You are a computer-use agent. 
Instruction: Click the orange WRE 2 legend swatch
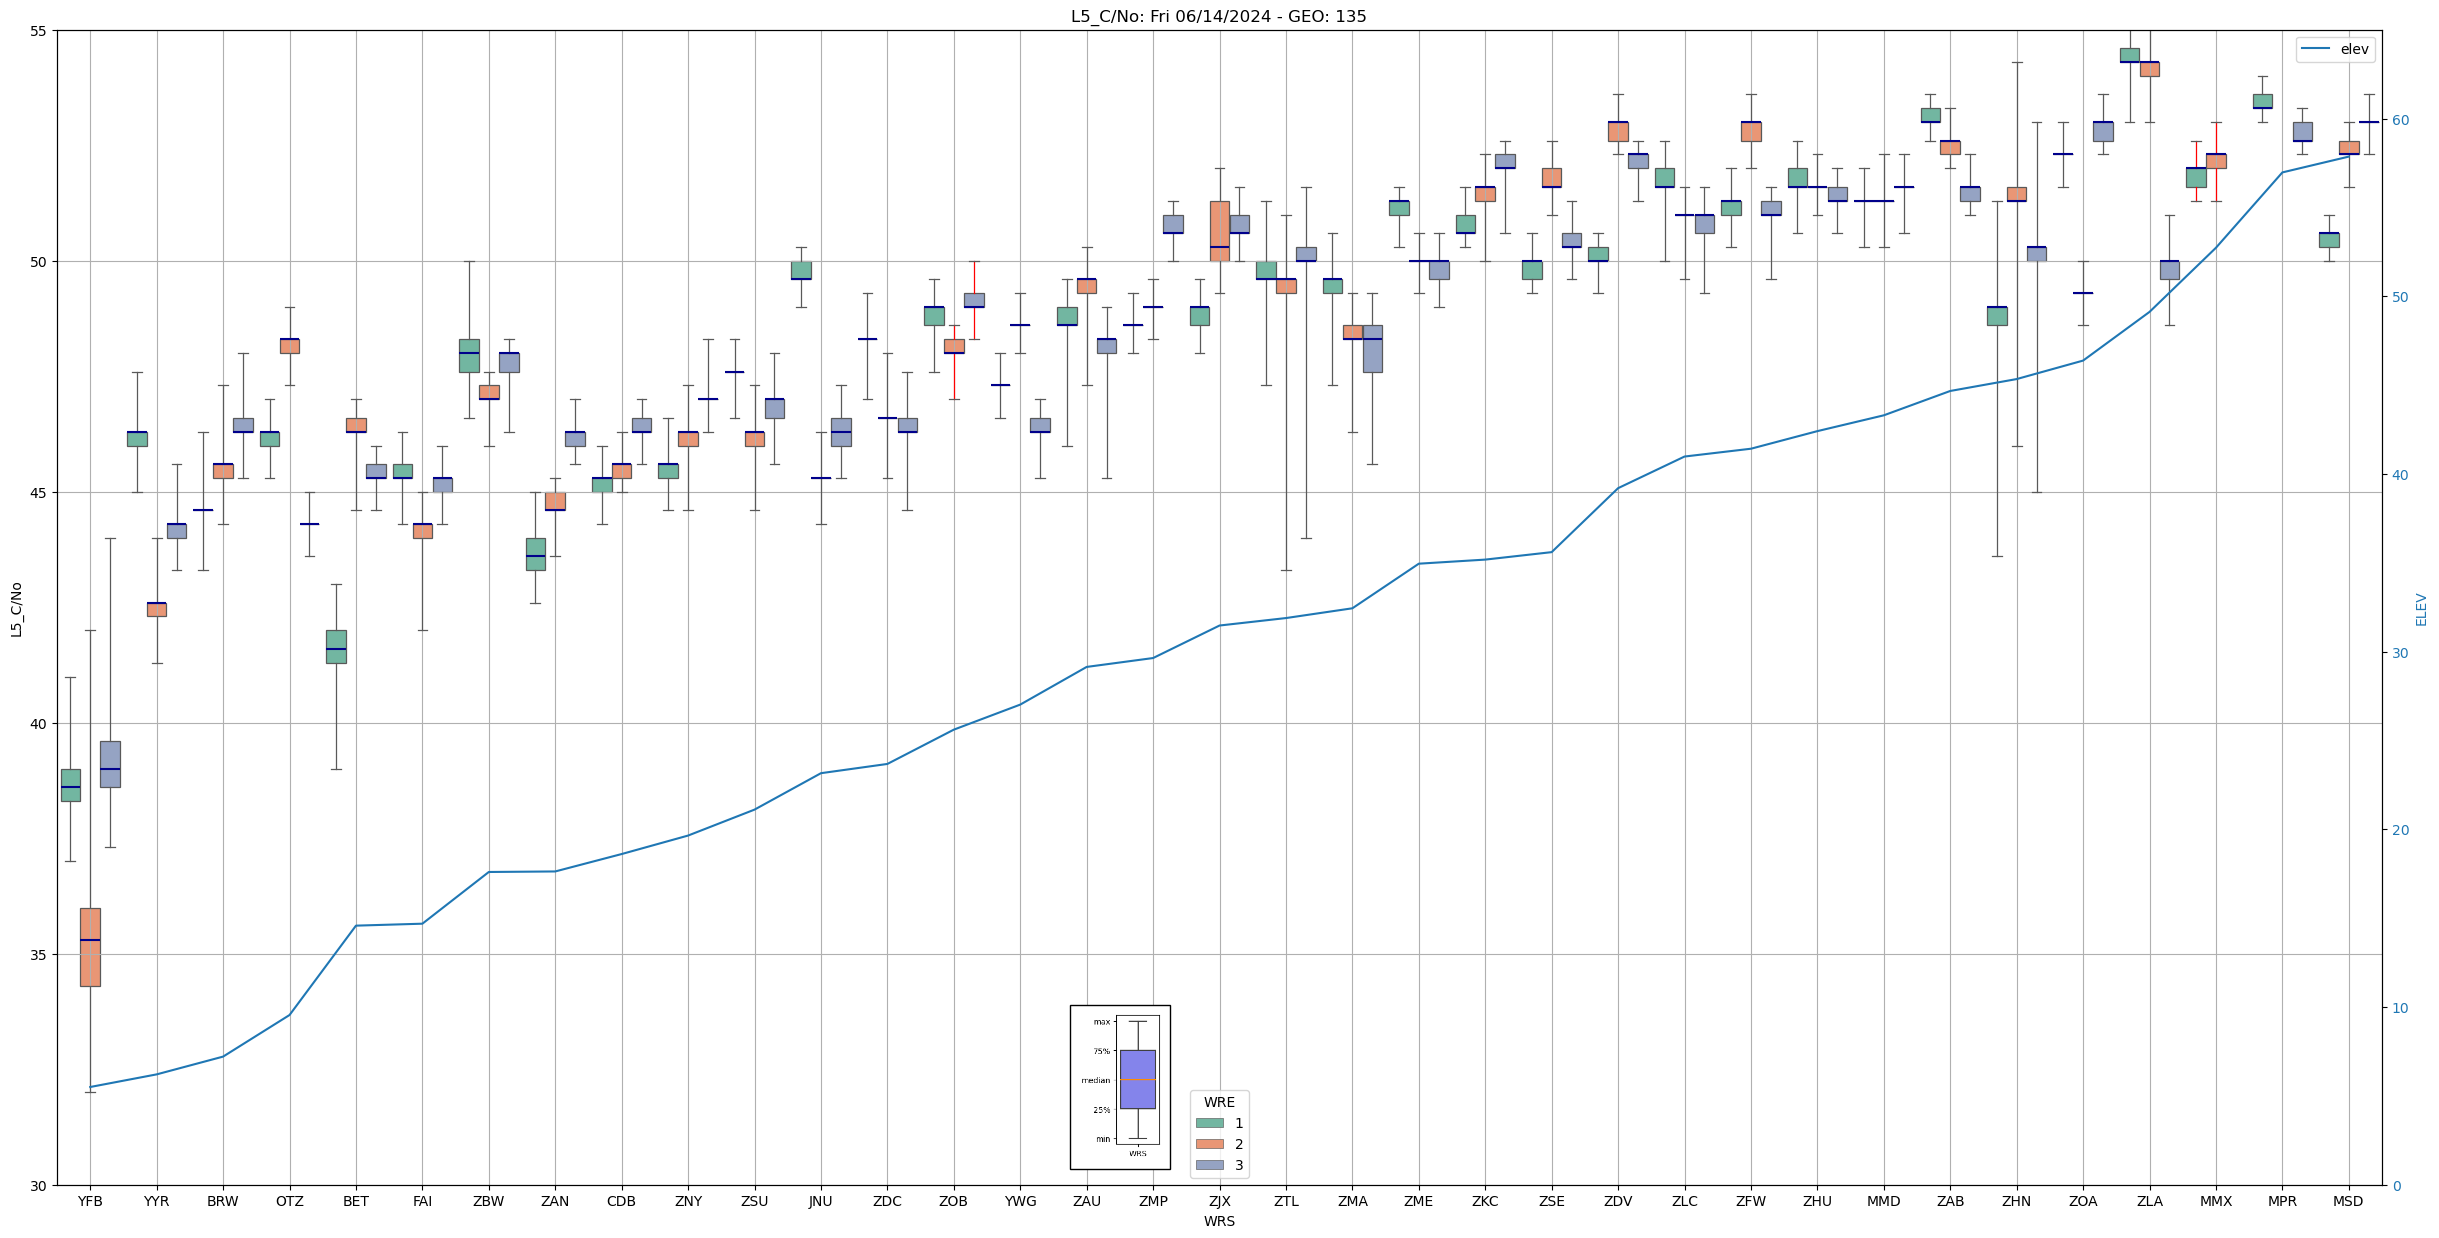click(x=1209, y=1144)
